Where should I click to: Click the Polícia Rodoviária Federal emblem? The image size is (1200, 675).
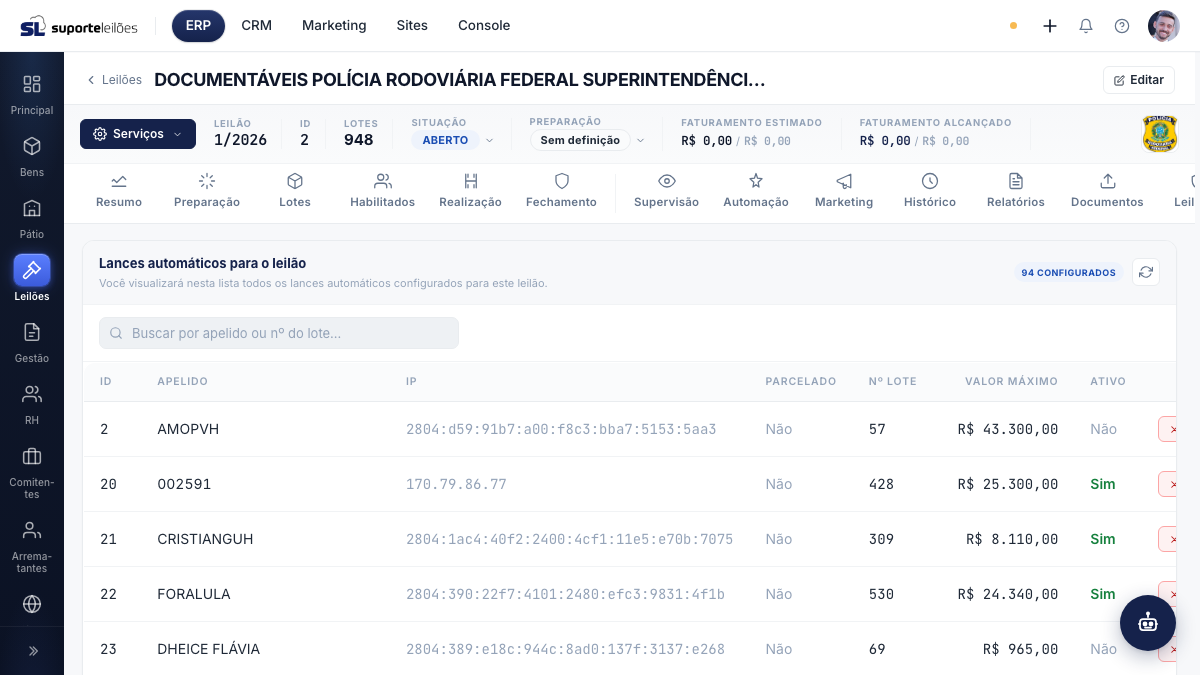[1160, 134]
